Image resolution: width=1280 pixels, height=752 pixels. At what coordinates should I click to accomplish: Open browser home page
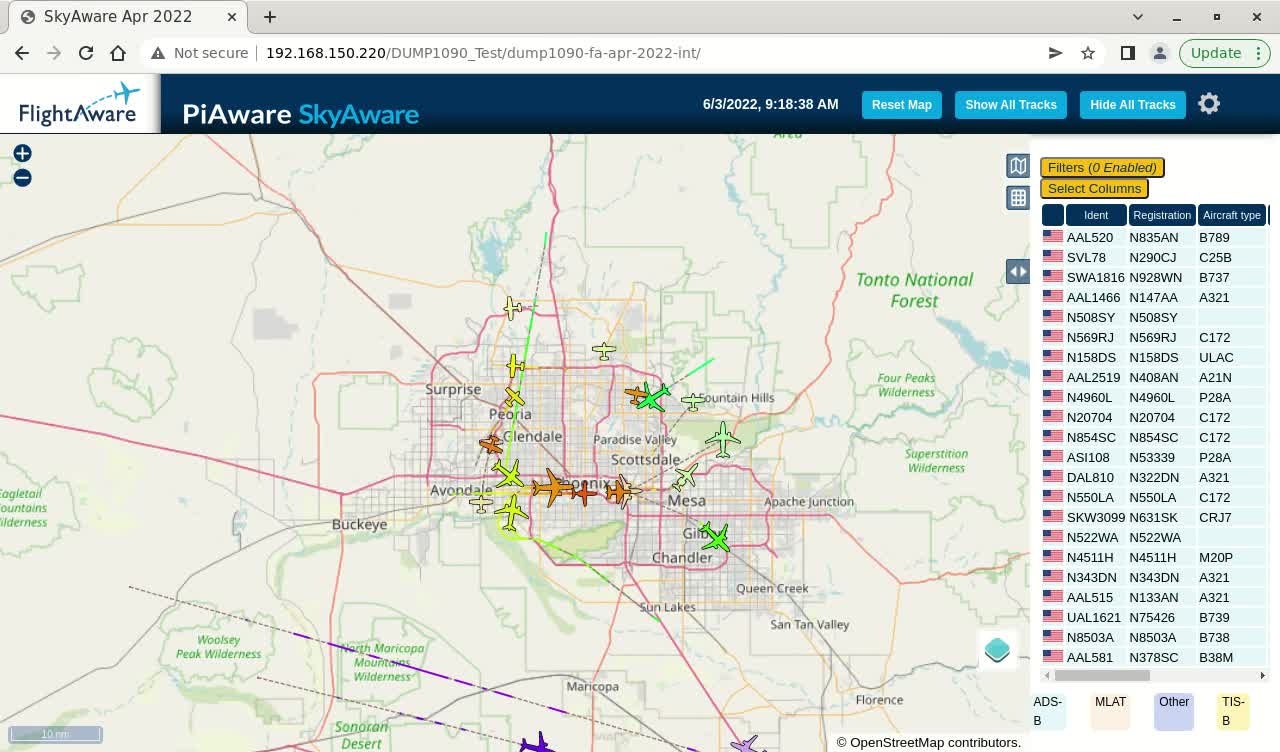pos(118,53)
